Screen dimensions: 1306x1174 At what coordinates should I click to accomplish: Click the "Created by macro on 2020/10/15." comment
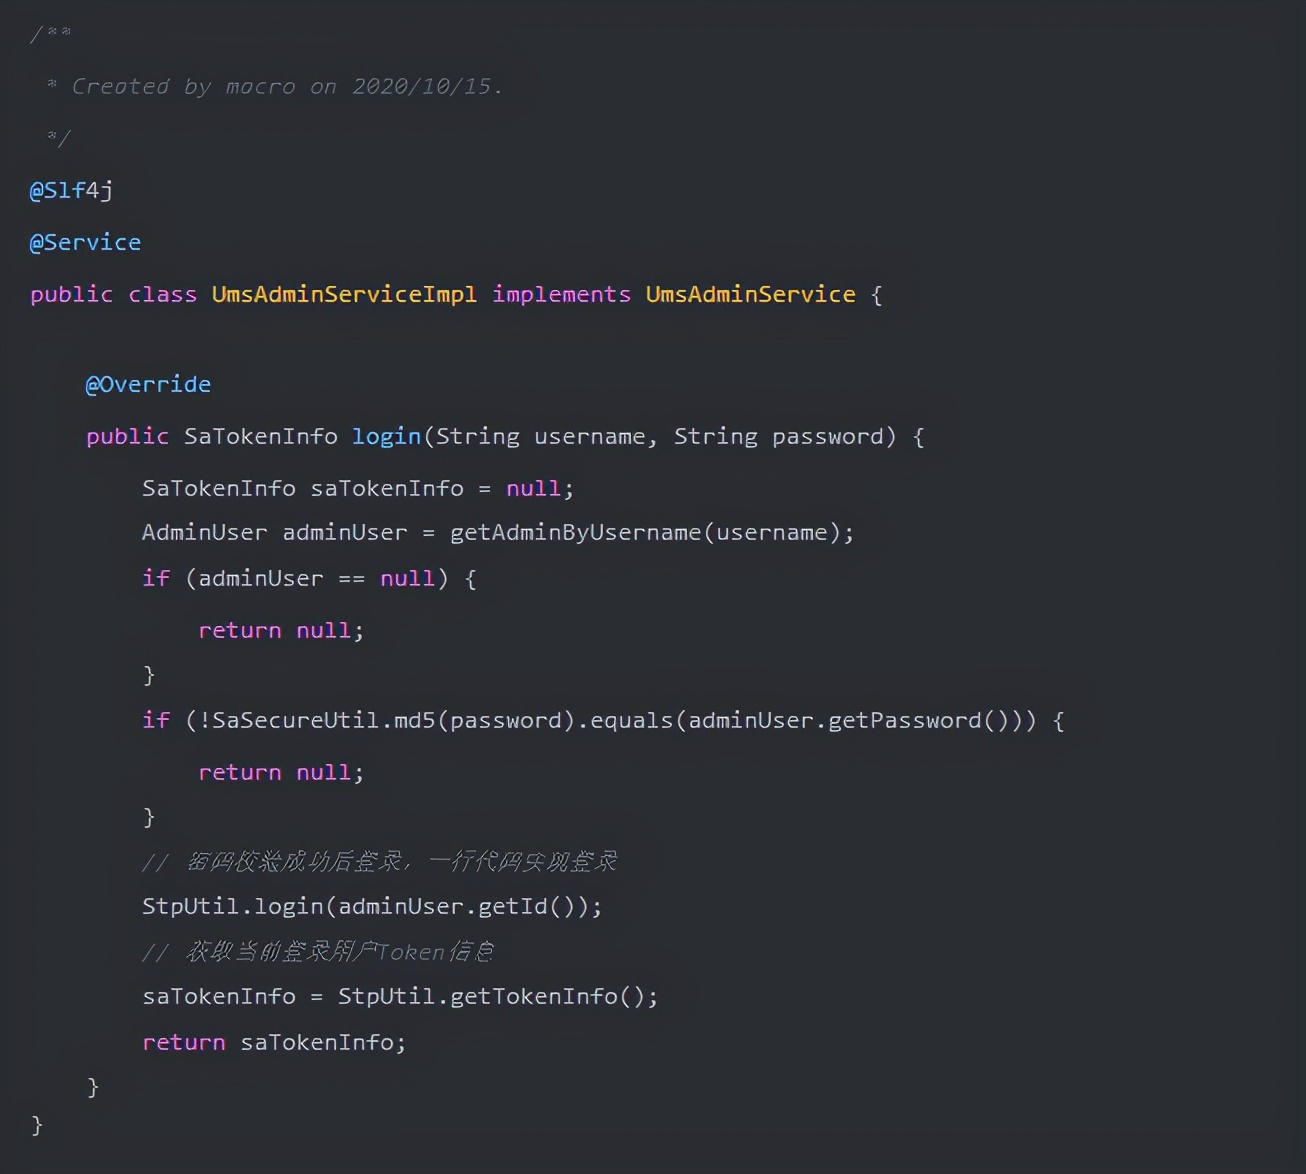pyautogui.click(x=287, y=87)
